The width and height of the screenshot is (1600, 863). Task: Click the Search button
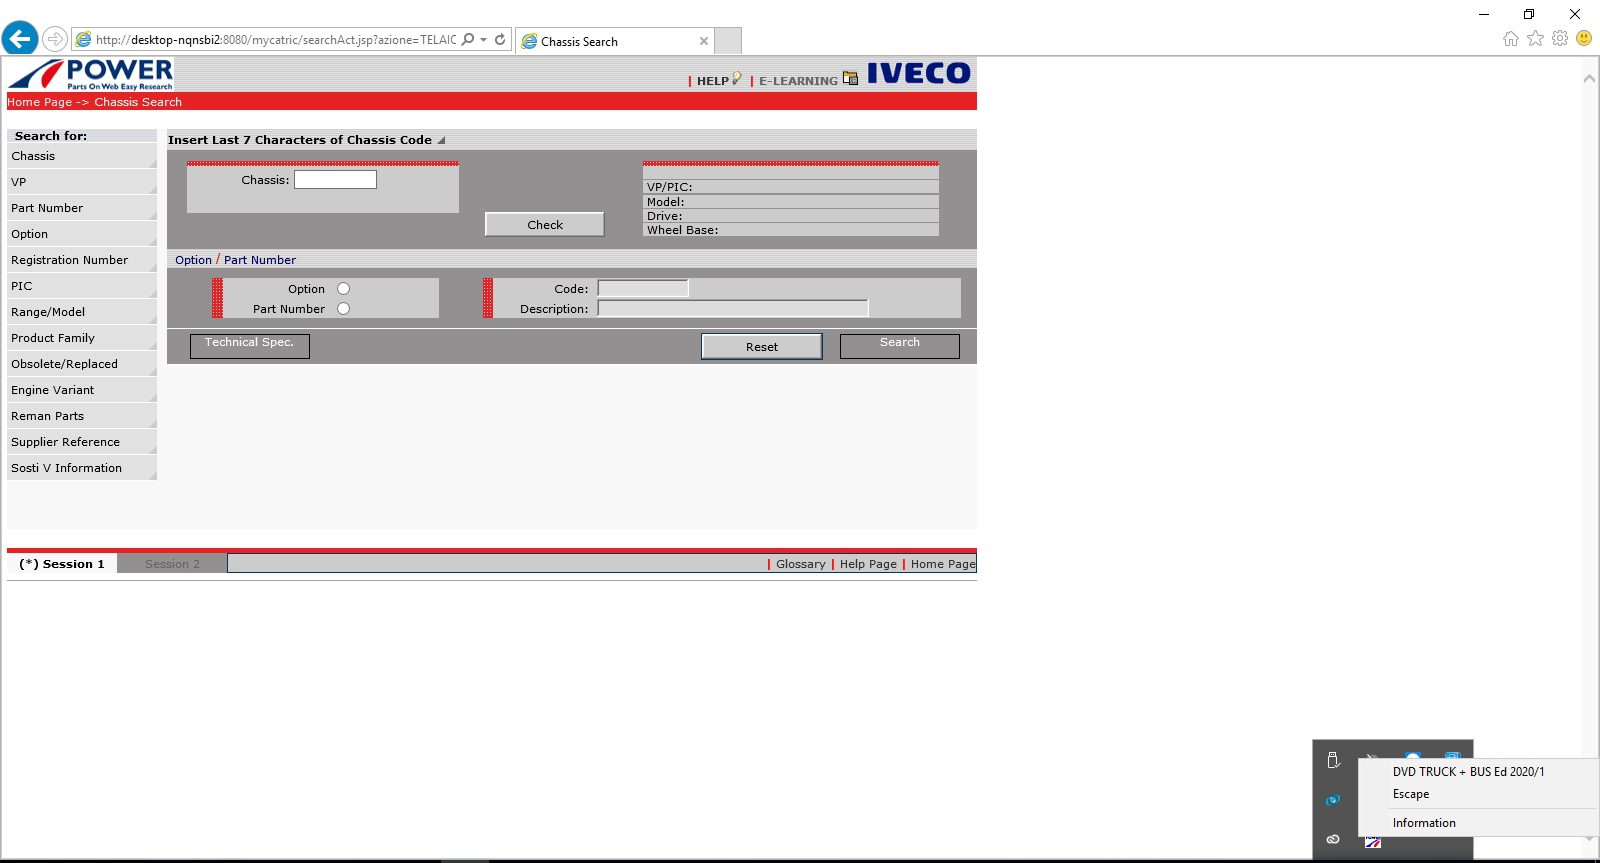pyautogui.click(x=900, y=346)
